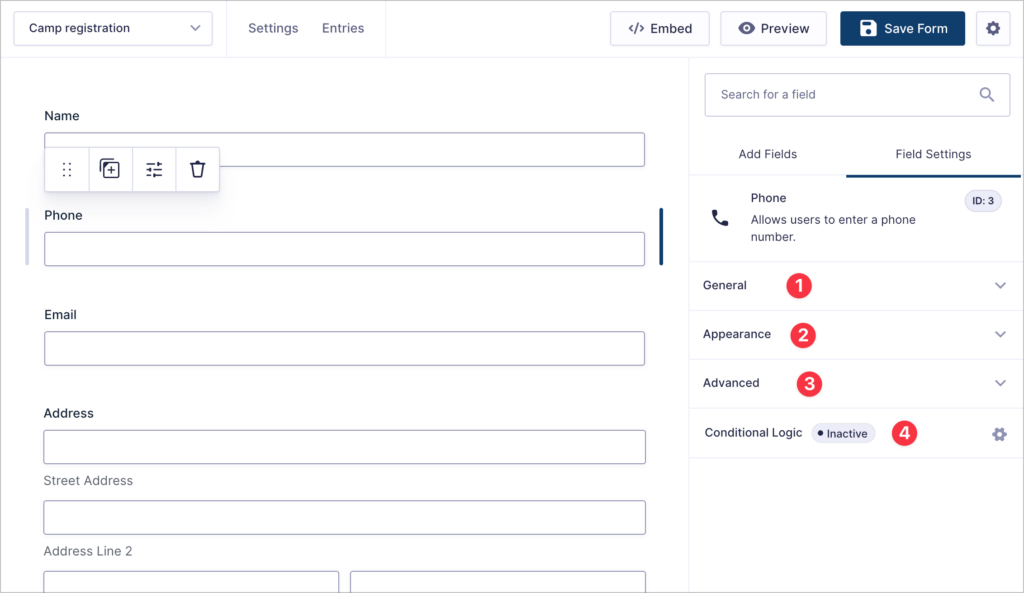Open Conditional Logic settings via its gear icon
This screenshot has width=1024, height=593.
tap(998, 433)
